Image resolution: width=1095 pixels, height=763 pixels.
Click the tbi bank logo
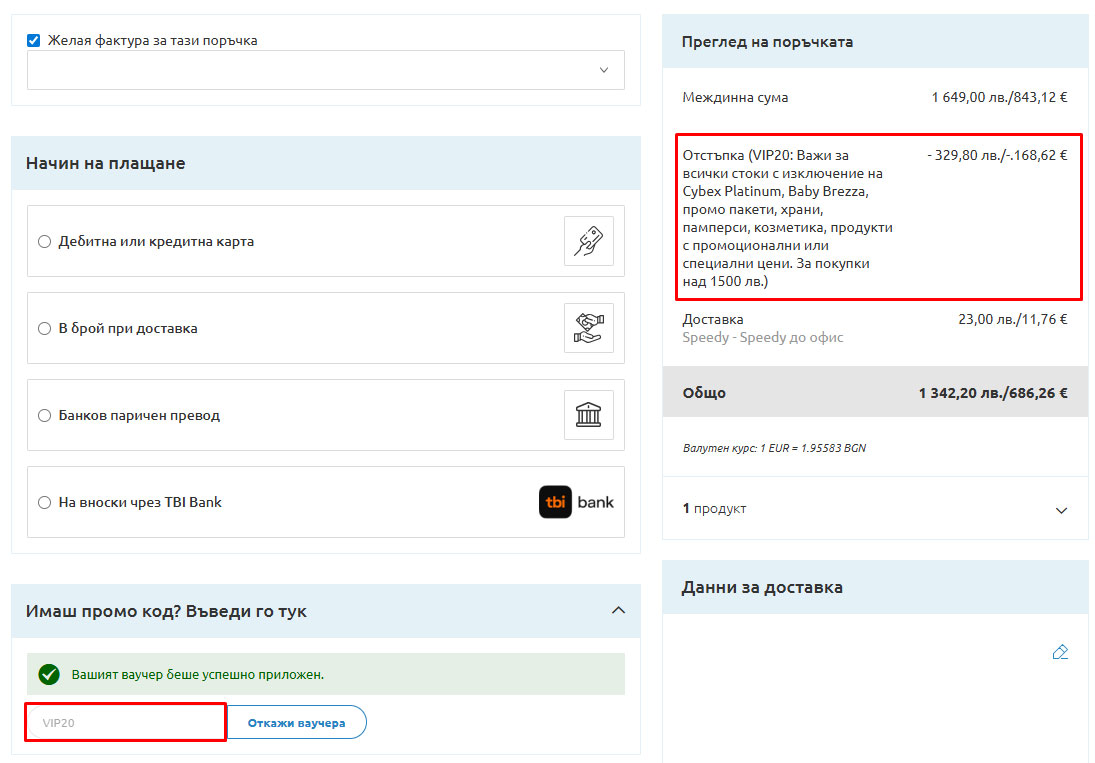577,502
